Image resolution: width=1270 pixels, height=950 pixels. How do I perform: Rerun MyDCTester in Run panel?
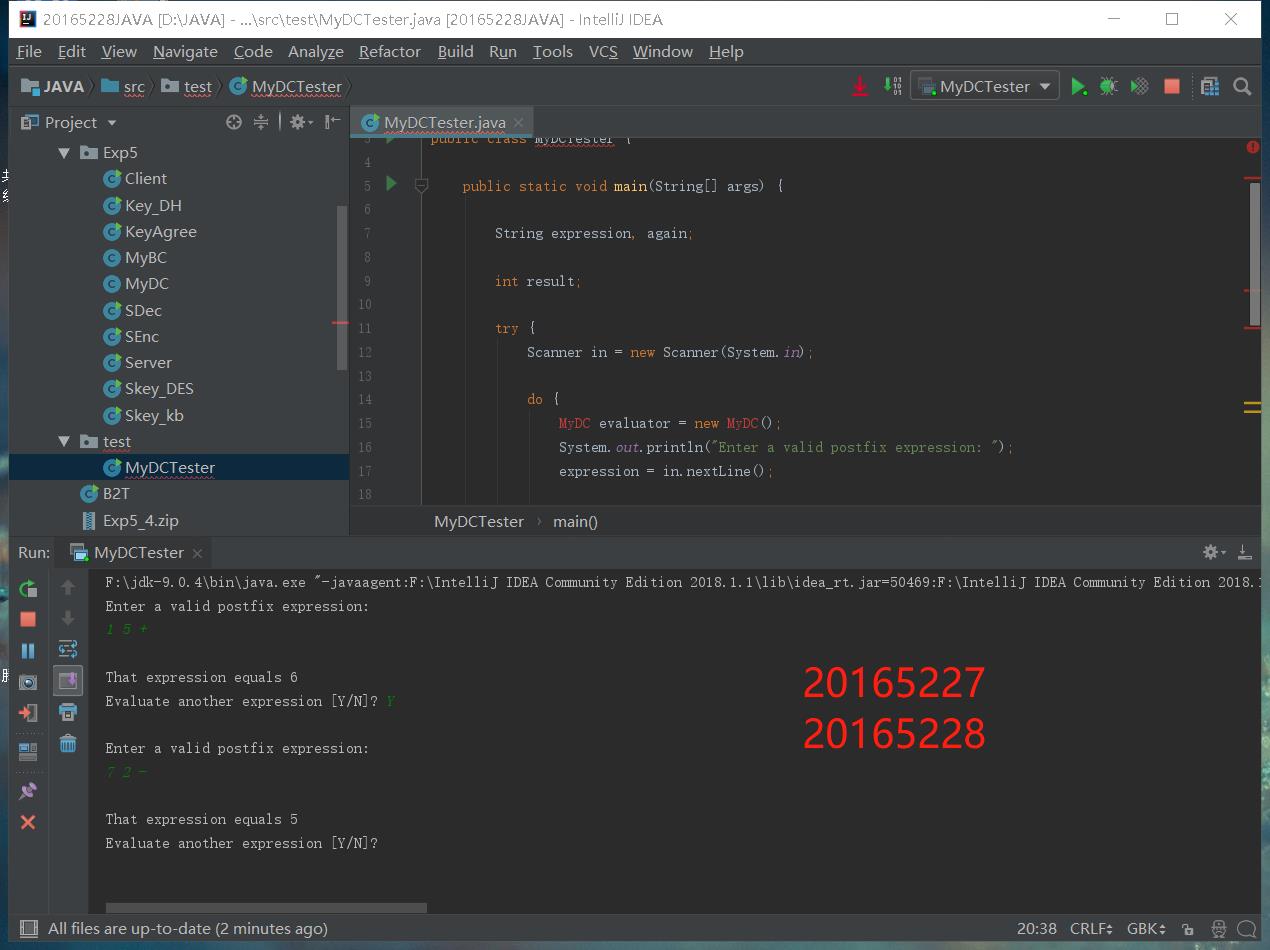pyautogui.click(x=28, y=588)
